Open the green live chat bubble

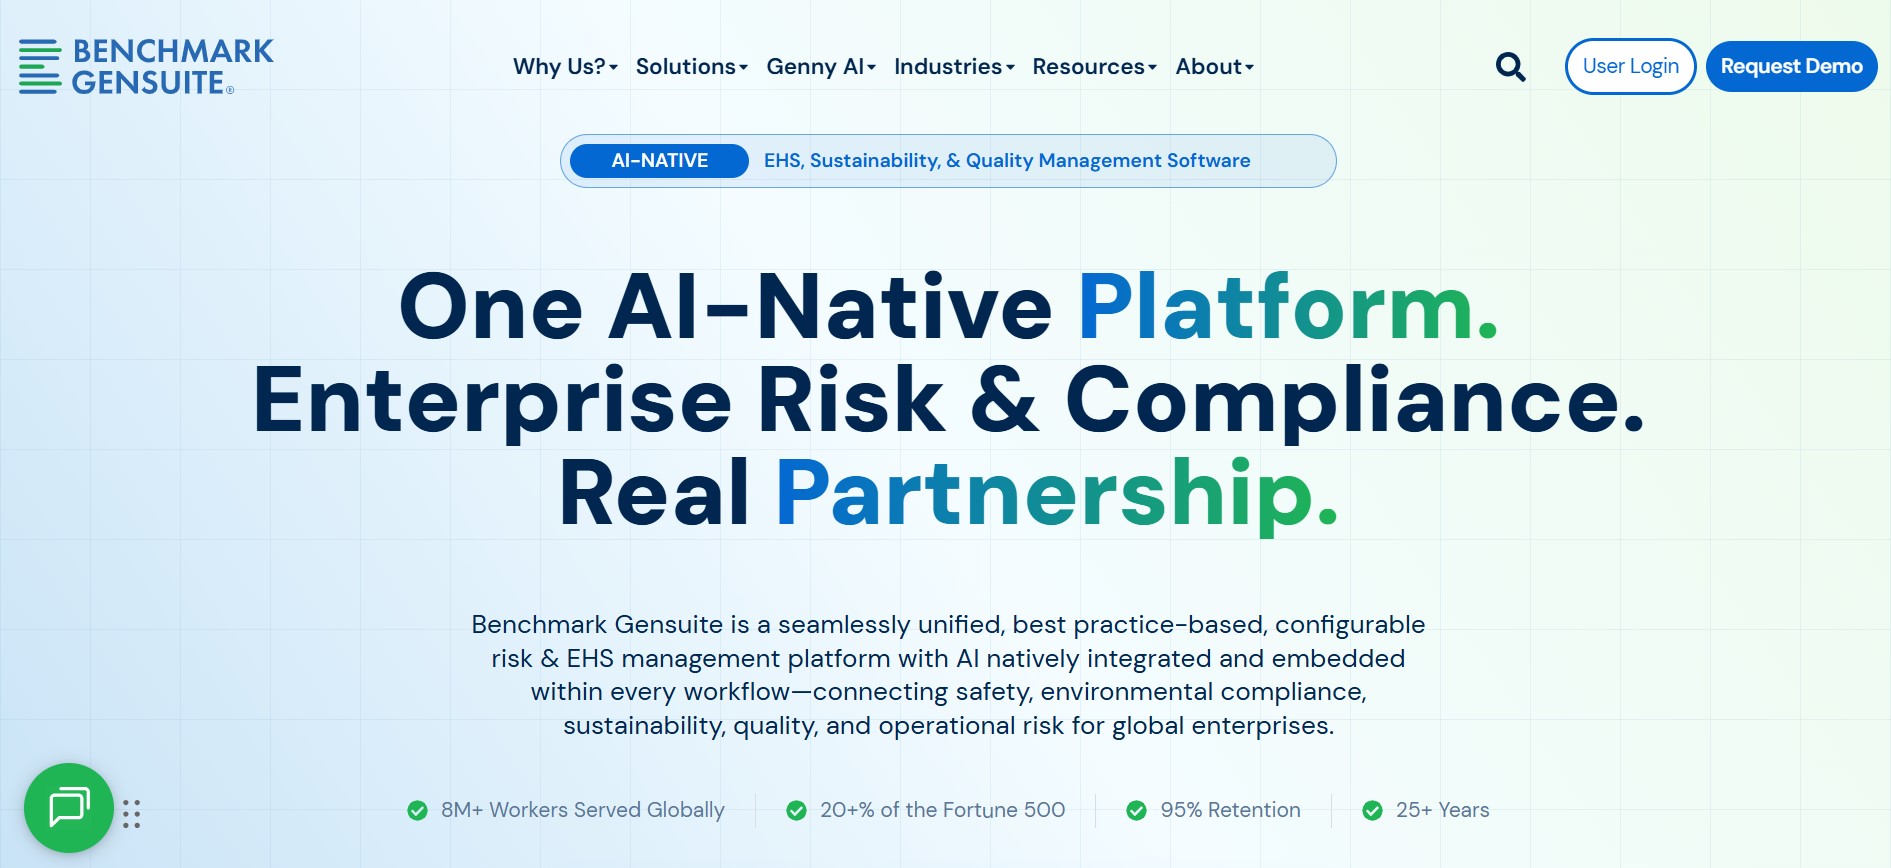[69, 808]
